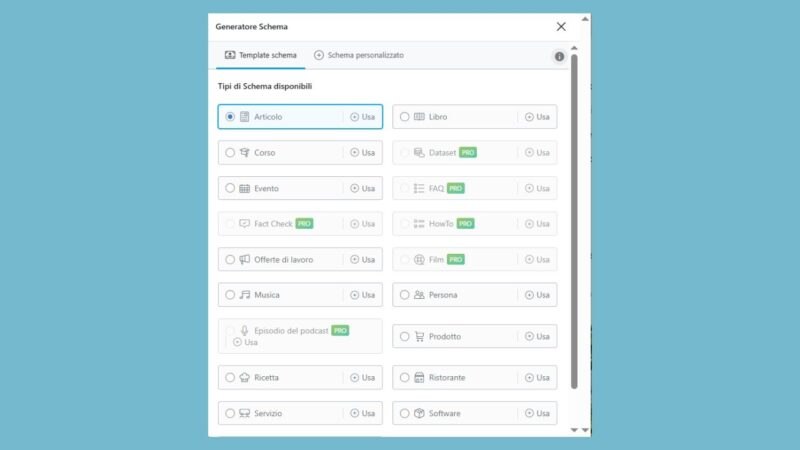Click Usa for the Articolo schema
800x450 pixels.
pos(363,117)
